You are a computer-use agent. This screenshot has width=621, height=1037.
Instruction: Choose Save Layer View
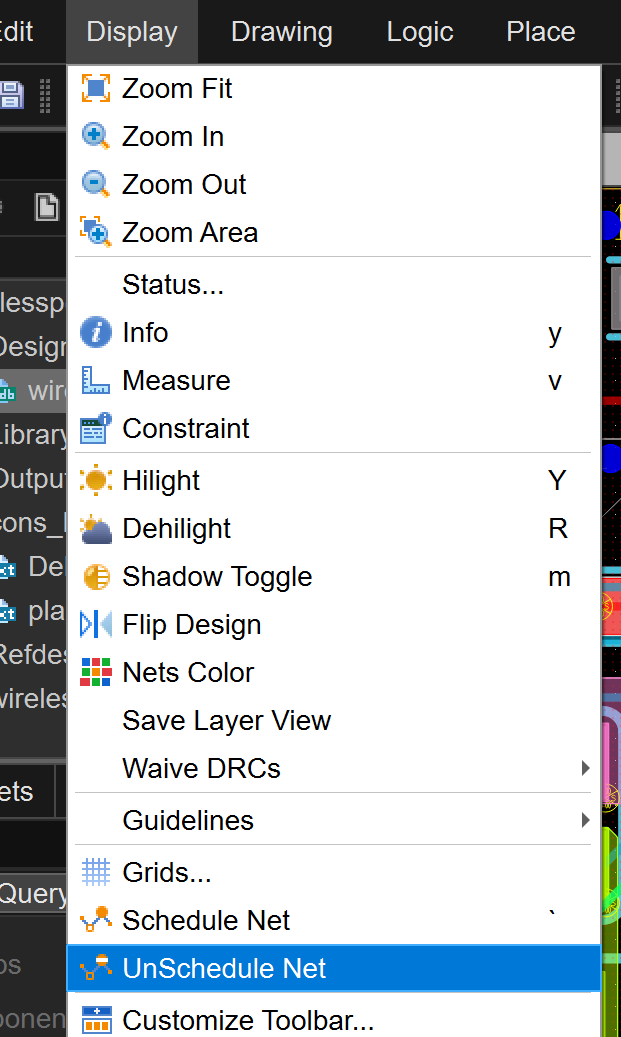point(226,720)
